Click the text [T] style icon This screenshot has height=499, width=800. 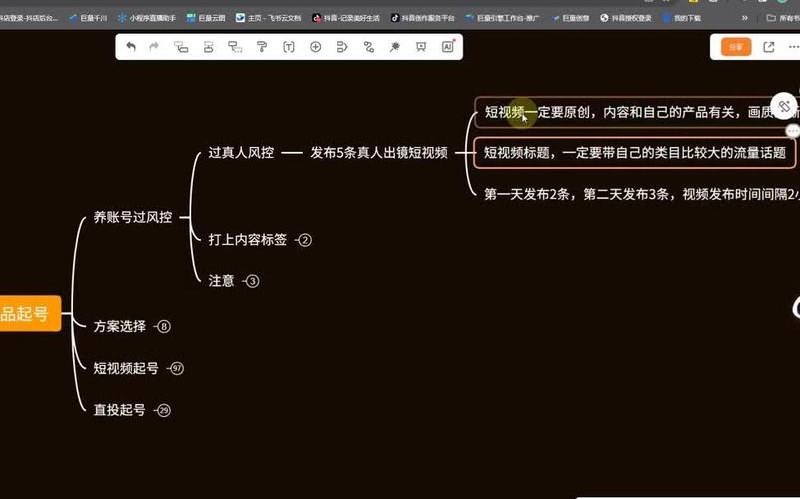click(x=289, y=47)
